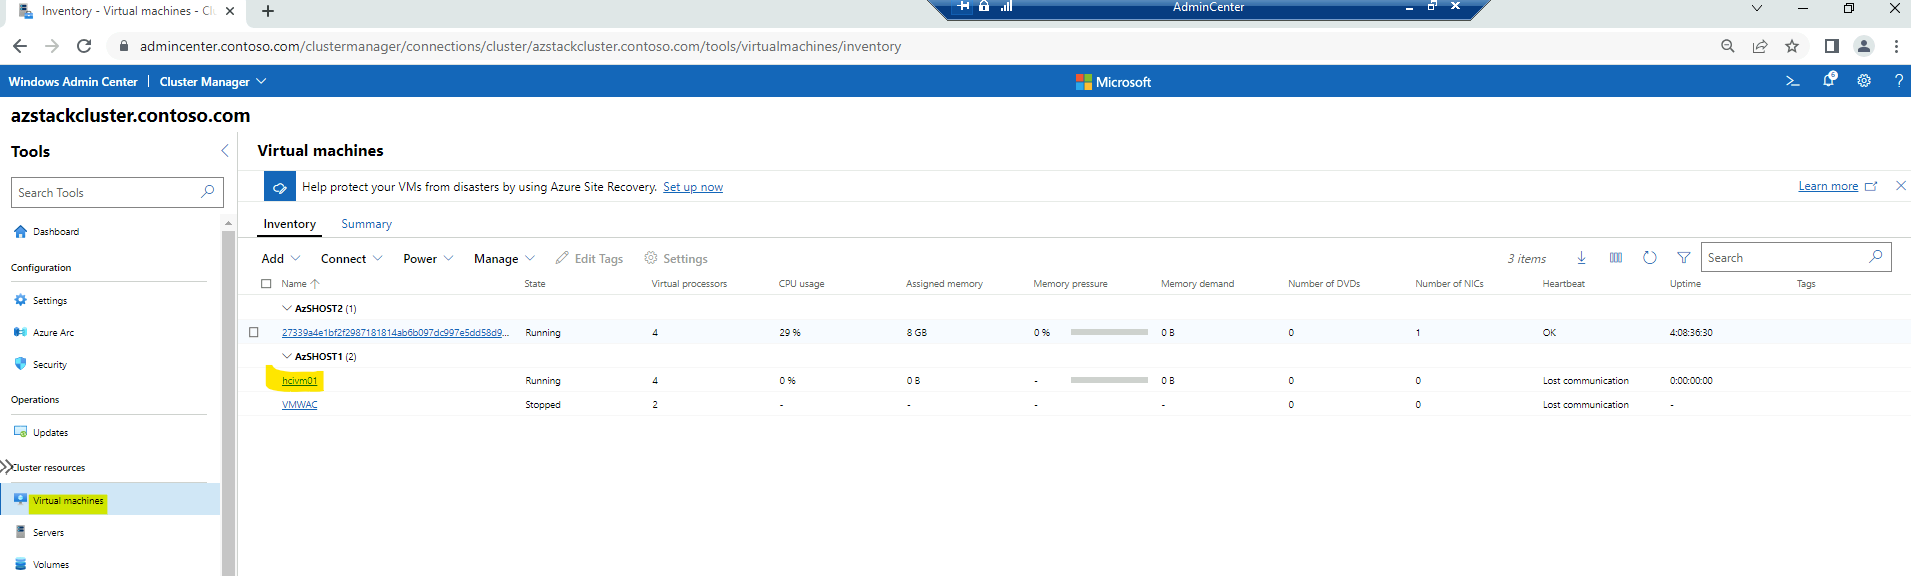The width and height of the screenshot is (1911, 576).
Task: Open Volumes in sidebar
Action: click(x=50, y=564)
